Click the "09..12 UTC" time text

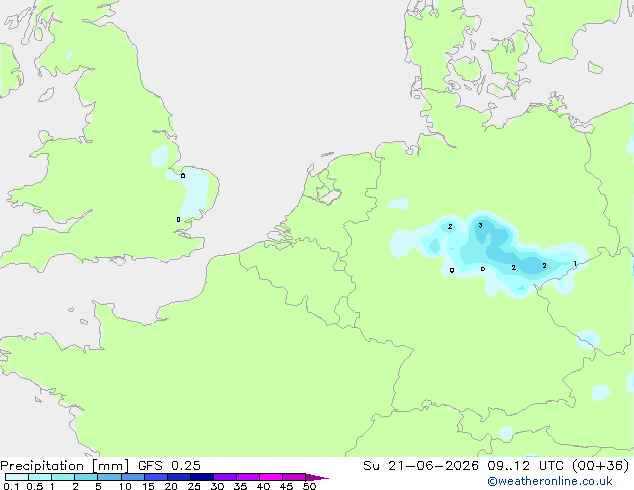[525, 466]
